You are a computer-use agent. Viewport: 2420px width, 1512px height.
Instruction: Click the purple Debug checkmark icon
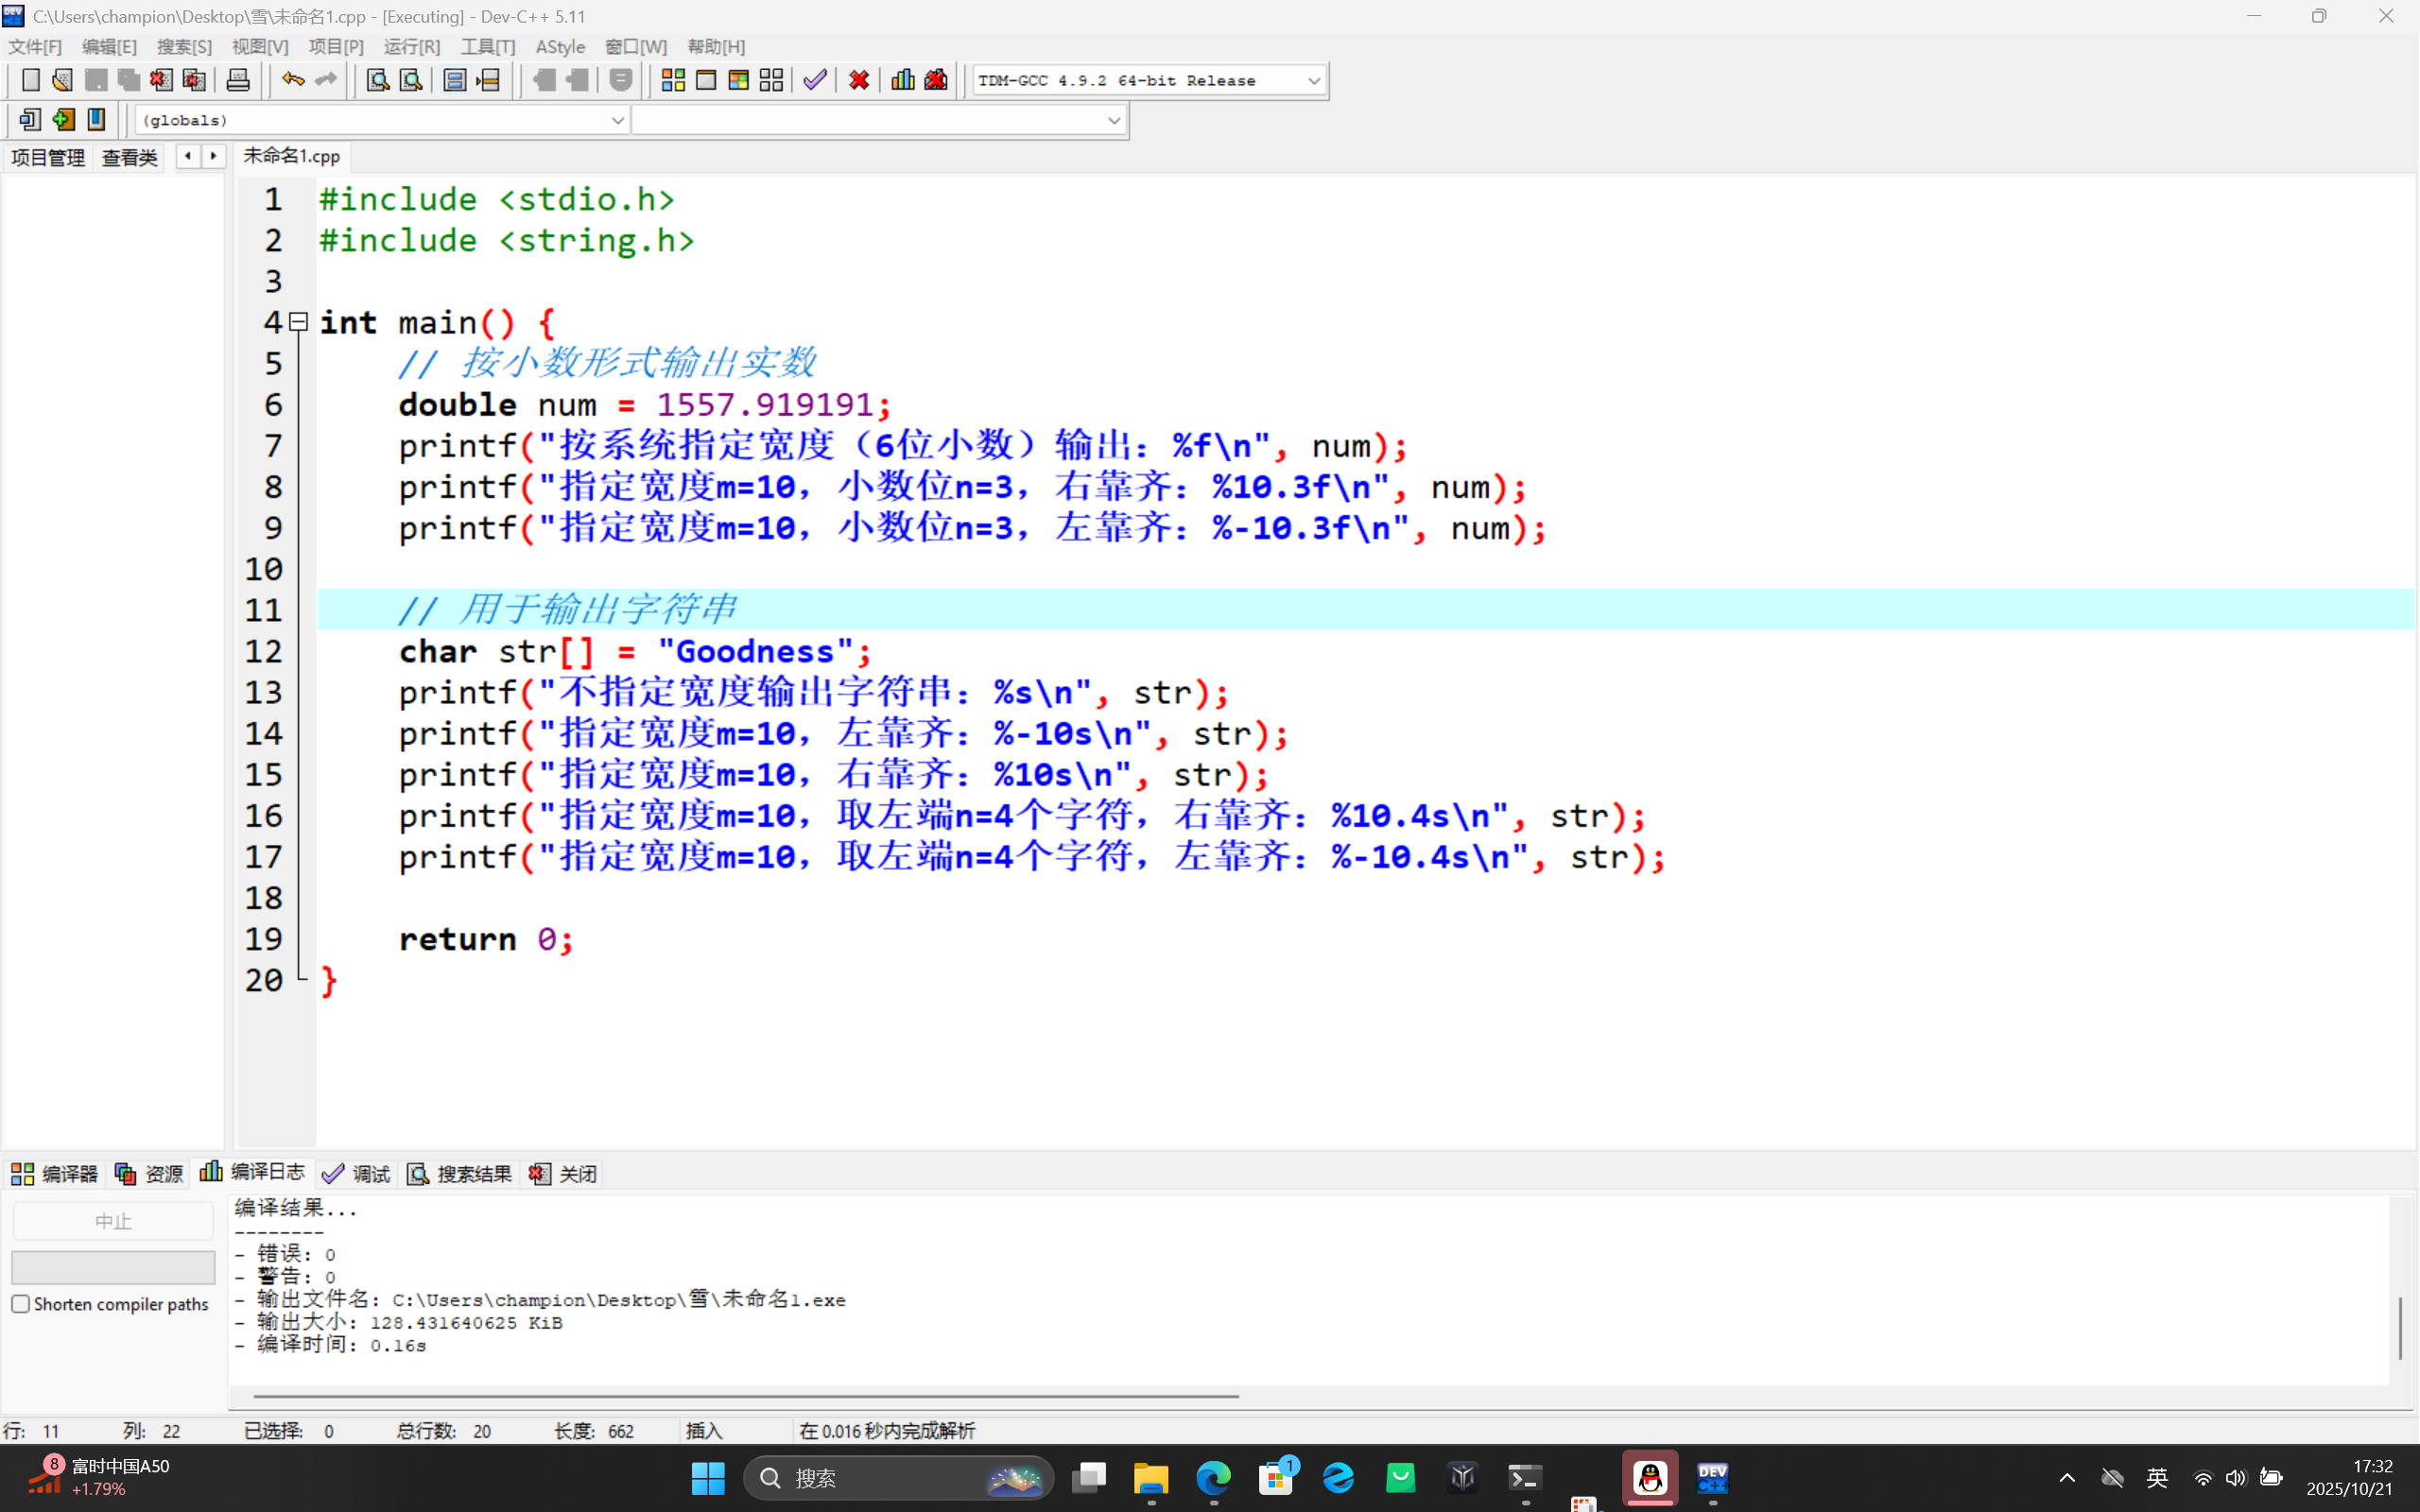coord(815,80)
